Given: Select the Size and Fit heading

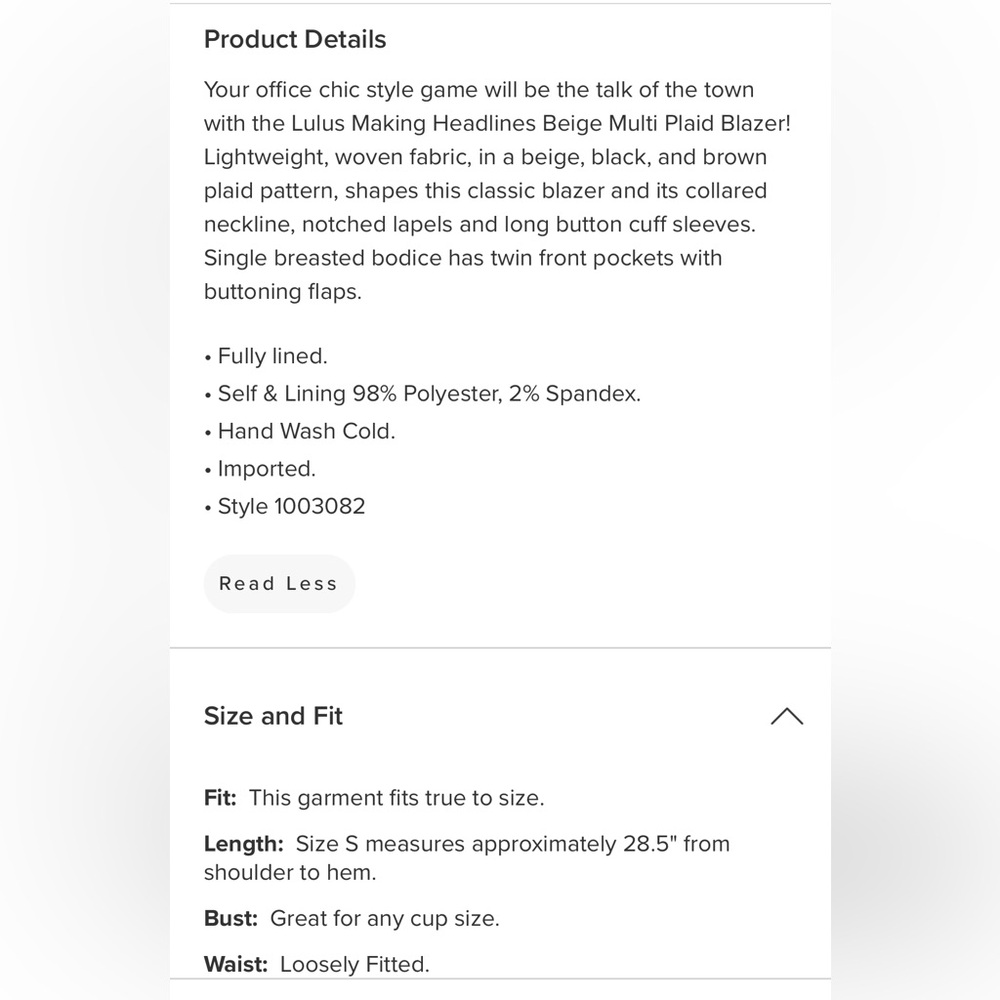Looking at the screenshot, I should pyautogui.click(x=273, y=716).
